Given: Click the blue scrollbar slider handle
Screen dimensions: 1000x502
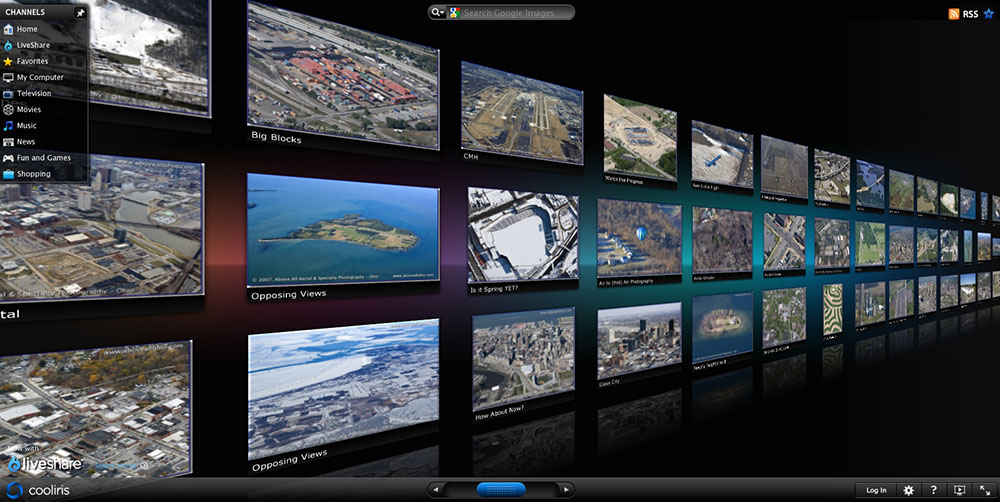Looking at the screenshot, I should coord(500,489).
